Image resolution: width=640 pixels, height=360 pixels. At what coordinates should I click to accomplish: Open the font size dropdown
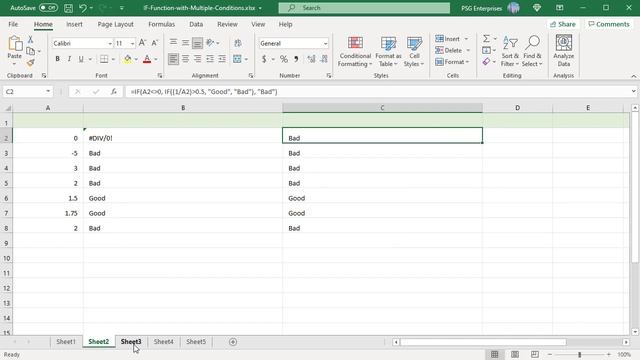(132, 43)
